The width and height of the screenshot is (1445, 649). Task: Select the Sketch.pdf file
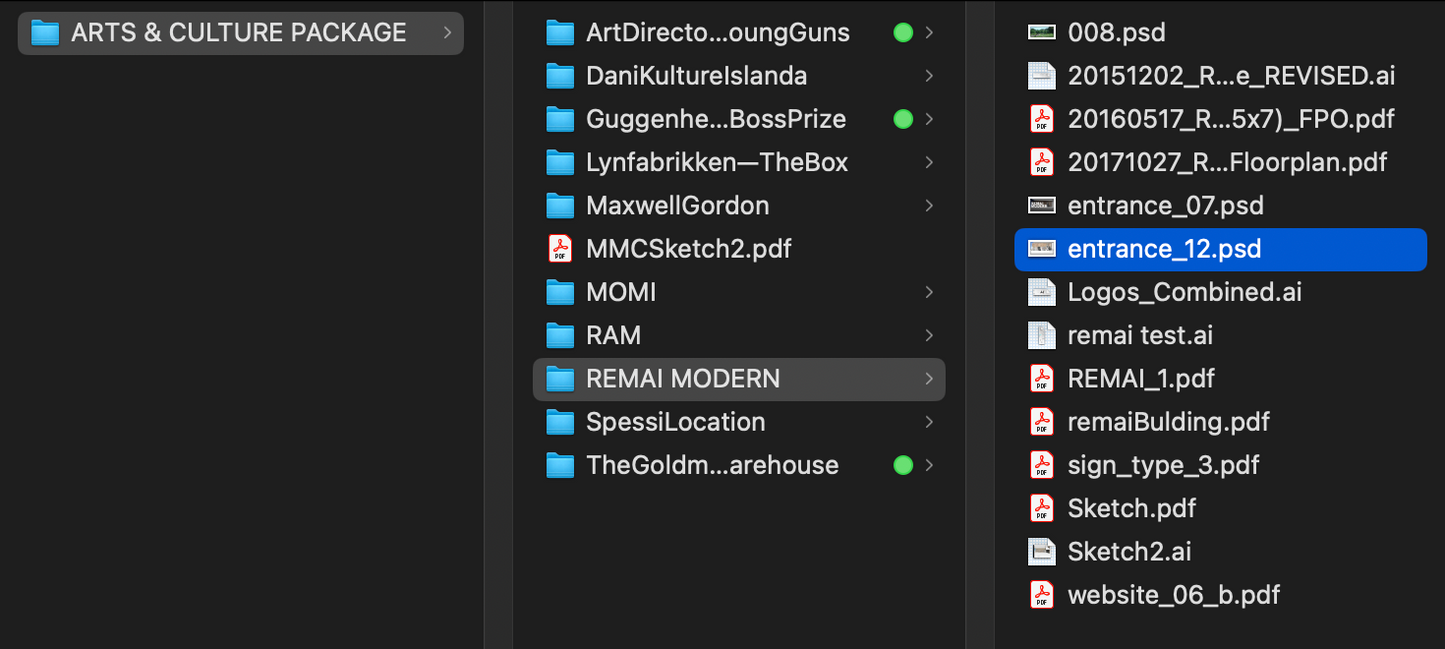[x=1131, y=508]
